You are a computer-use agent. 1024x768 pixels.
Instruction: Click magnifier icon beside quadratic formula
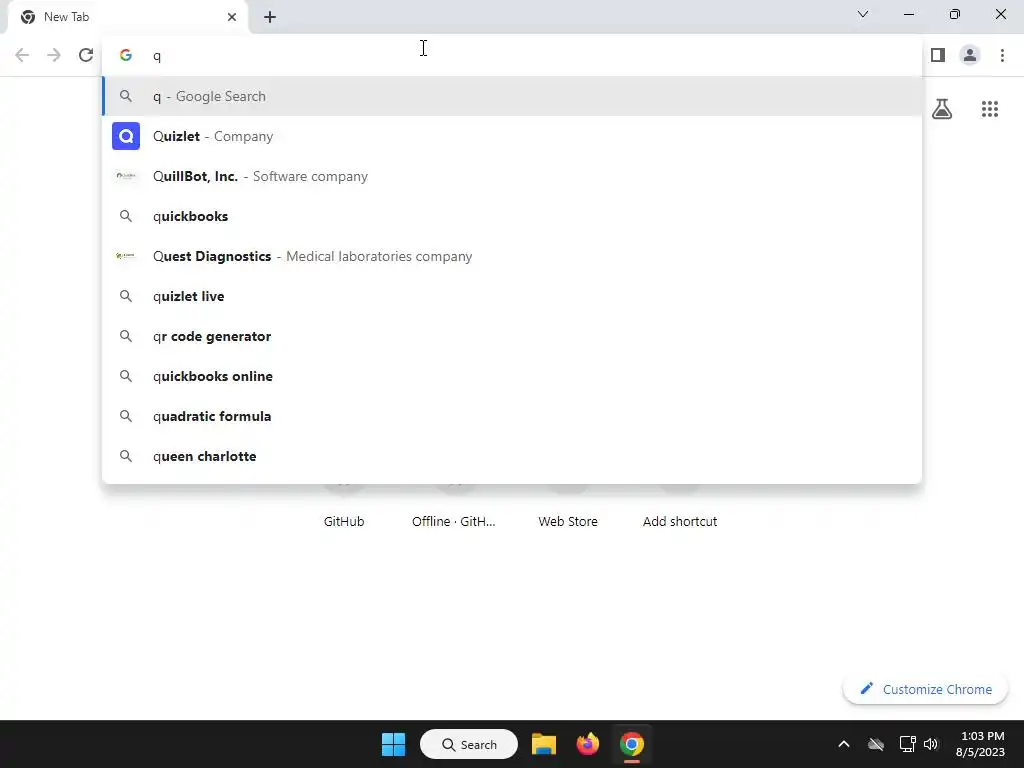[126, 417]
